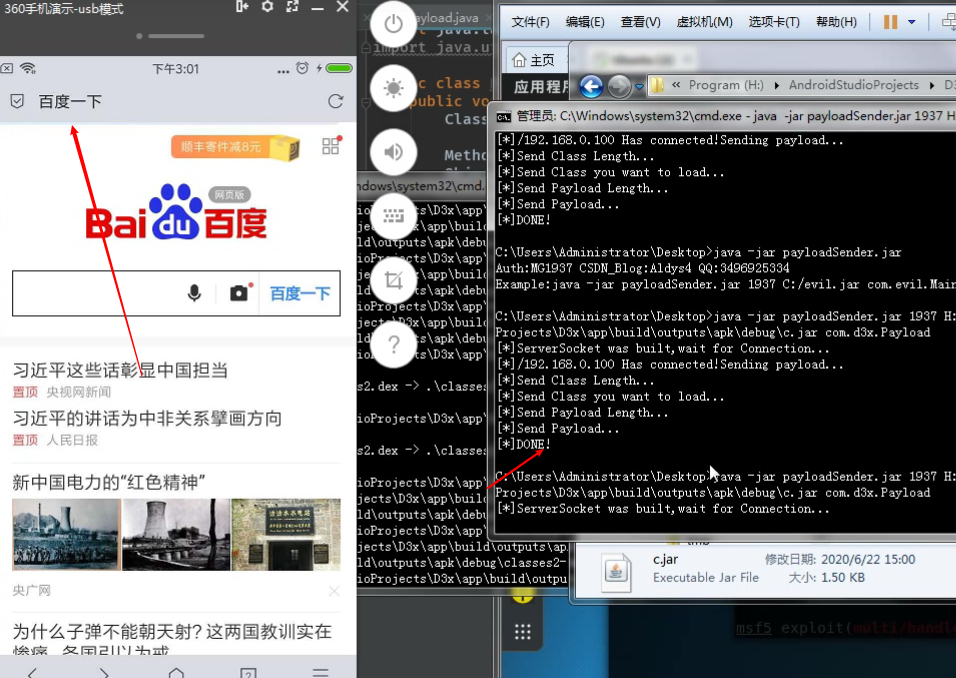Click the alarm clock status bar icon
This screenshot has width=956, height=678.
click(x=302, y=68)
